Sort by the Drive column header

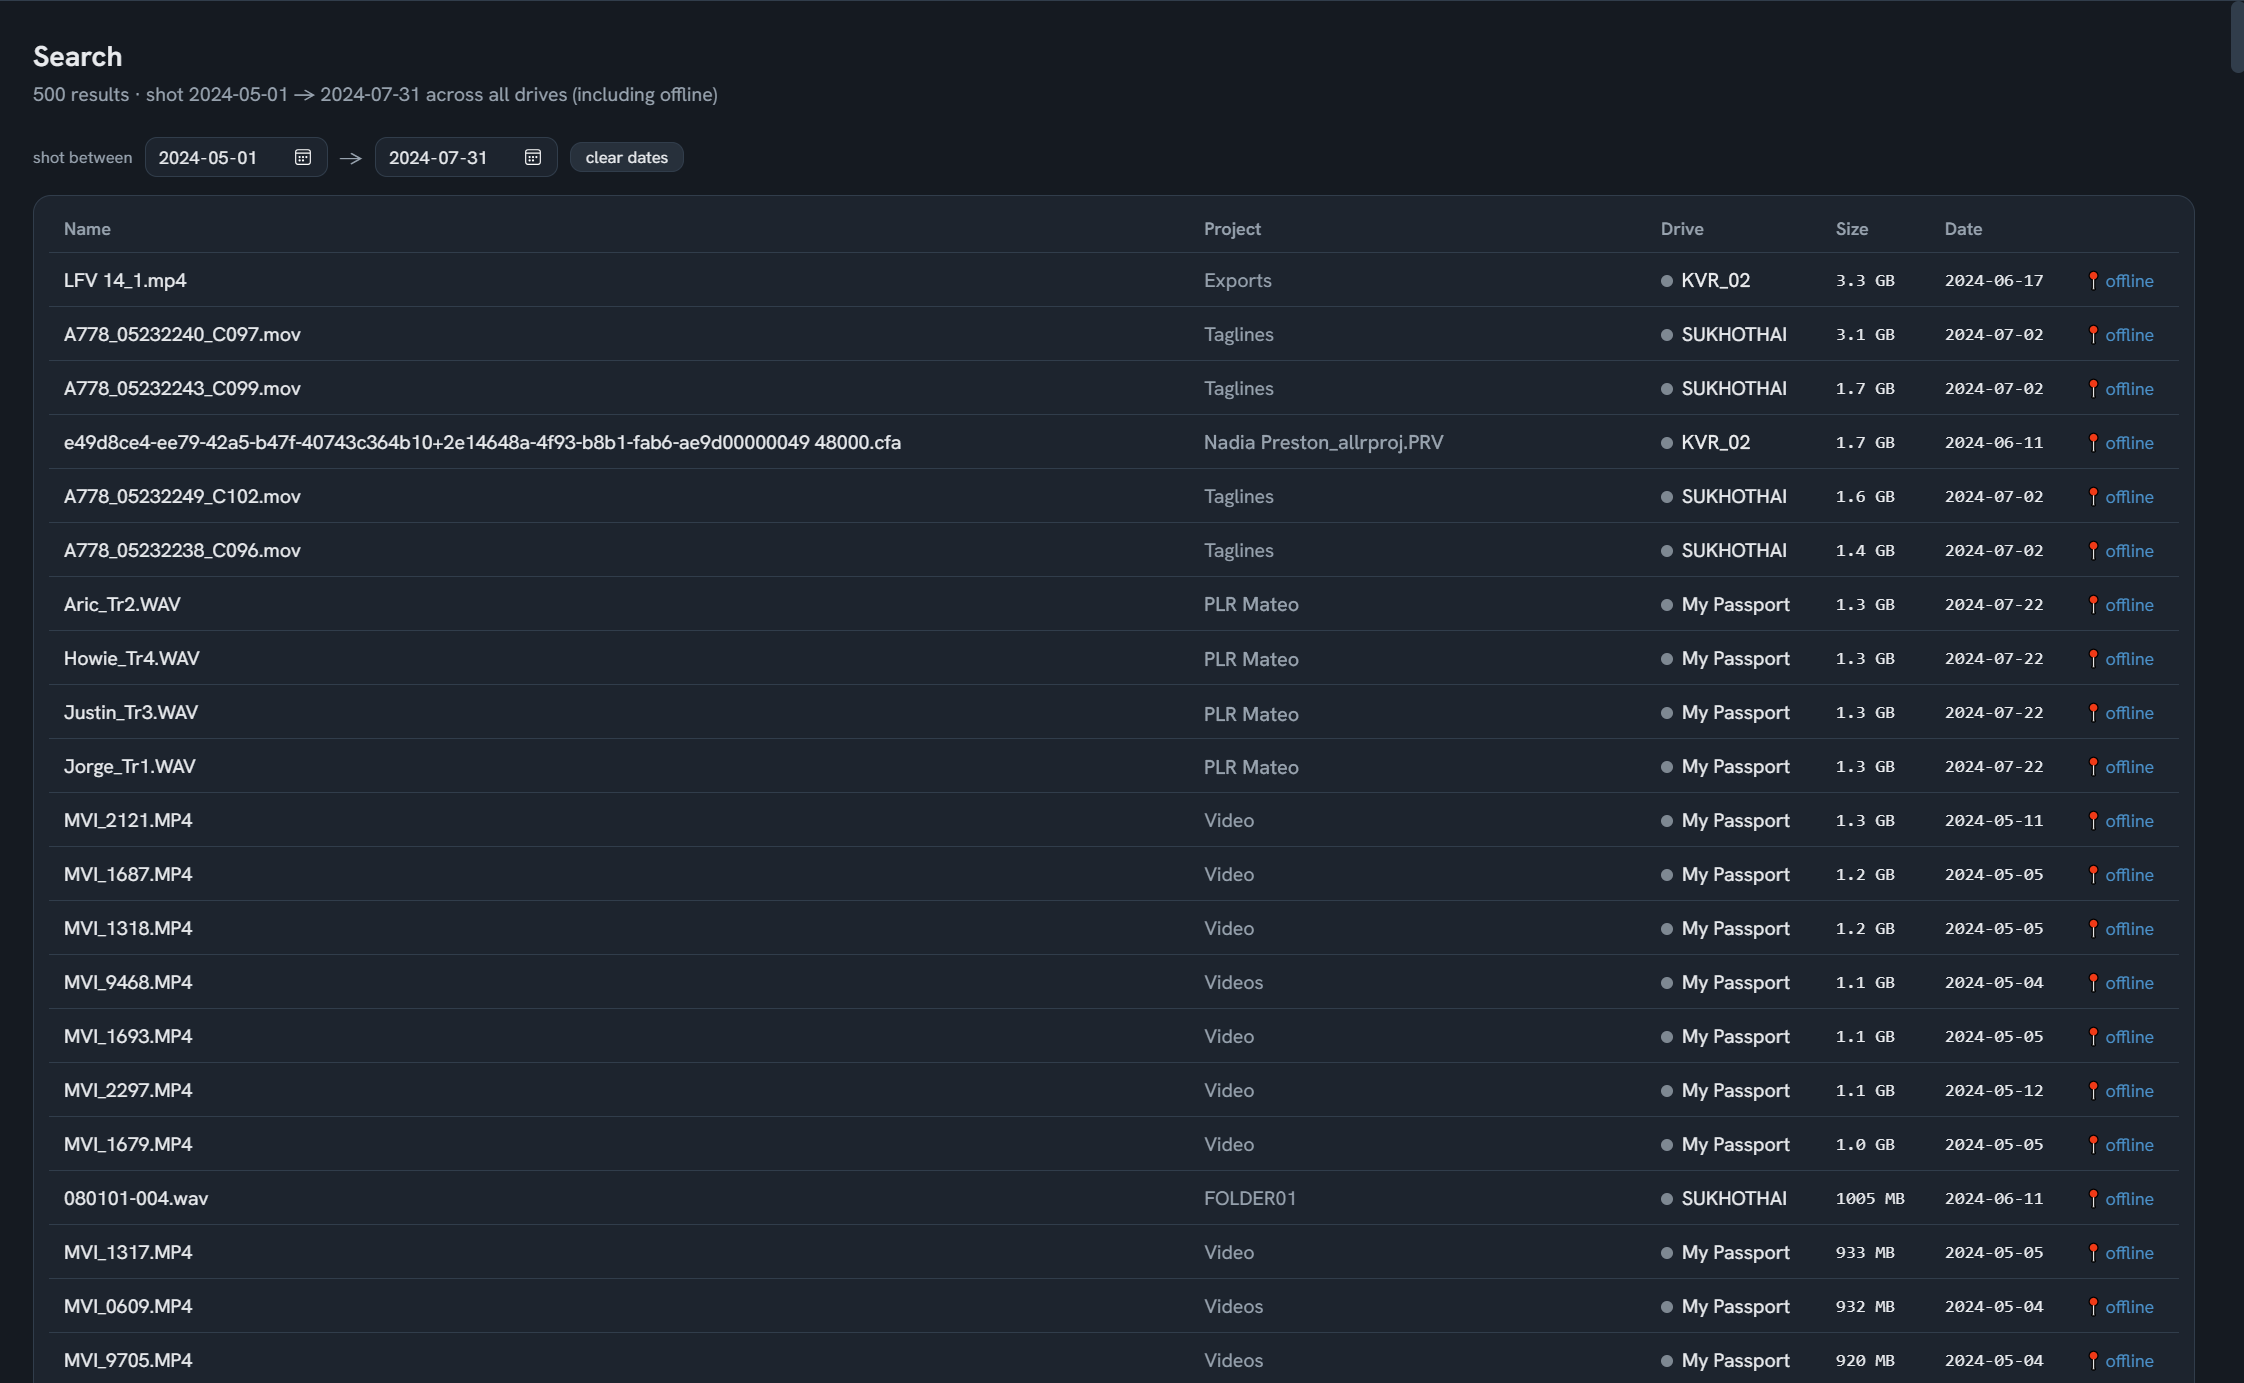click(1682, 229)
